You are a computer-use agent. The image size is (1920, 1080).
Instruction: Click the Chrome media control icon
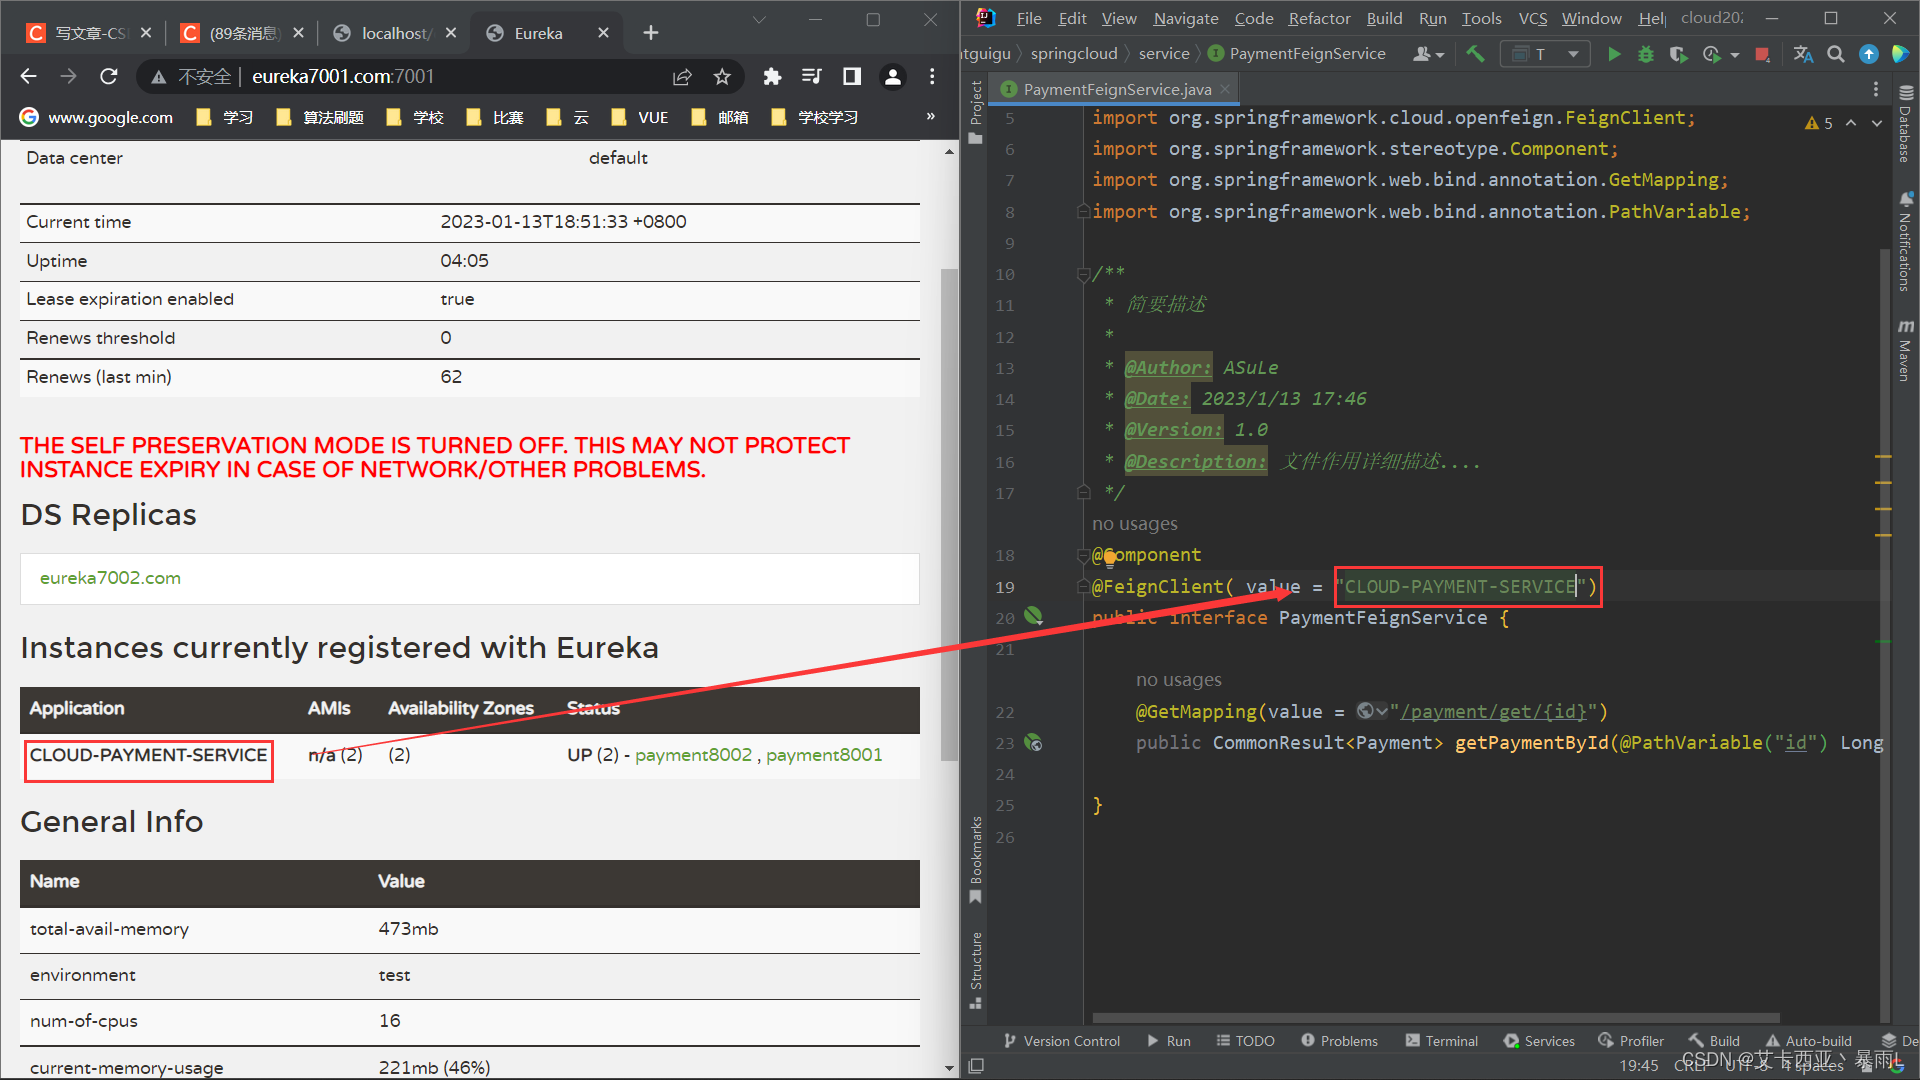point(812,76)
